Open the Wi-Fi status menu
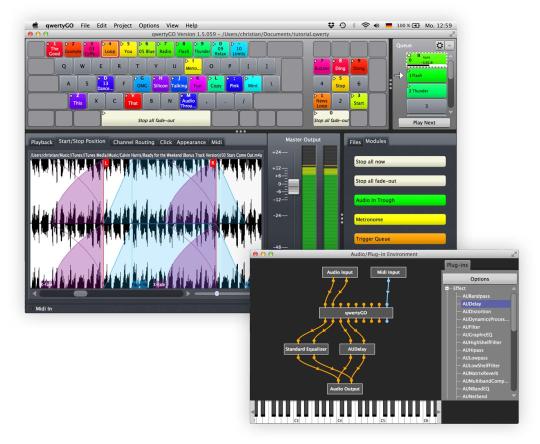This screenshot has width=540, height=444. [x=365, y=25]
